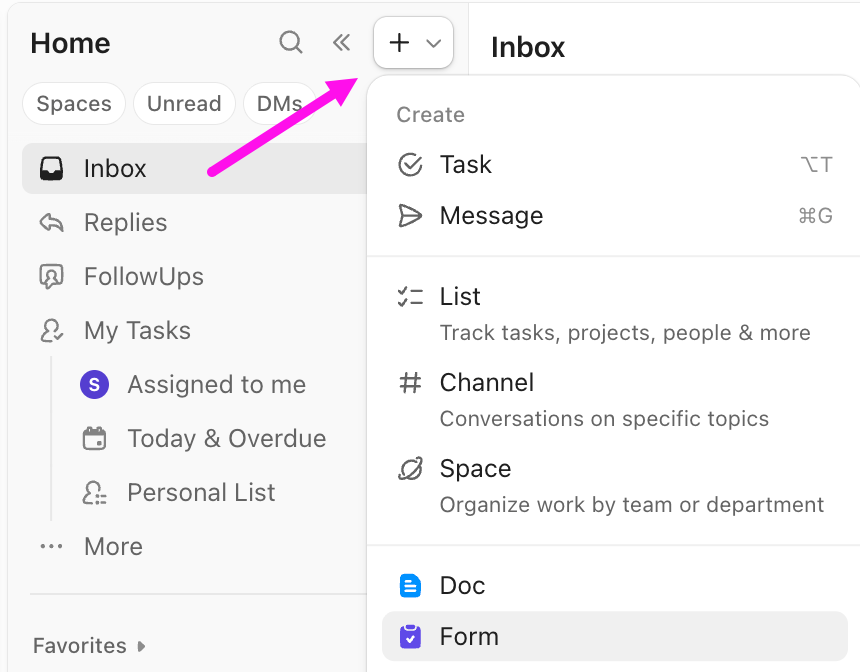Collapse the sidebar with the double-chevron

click(x=341, y=43)
